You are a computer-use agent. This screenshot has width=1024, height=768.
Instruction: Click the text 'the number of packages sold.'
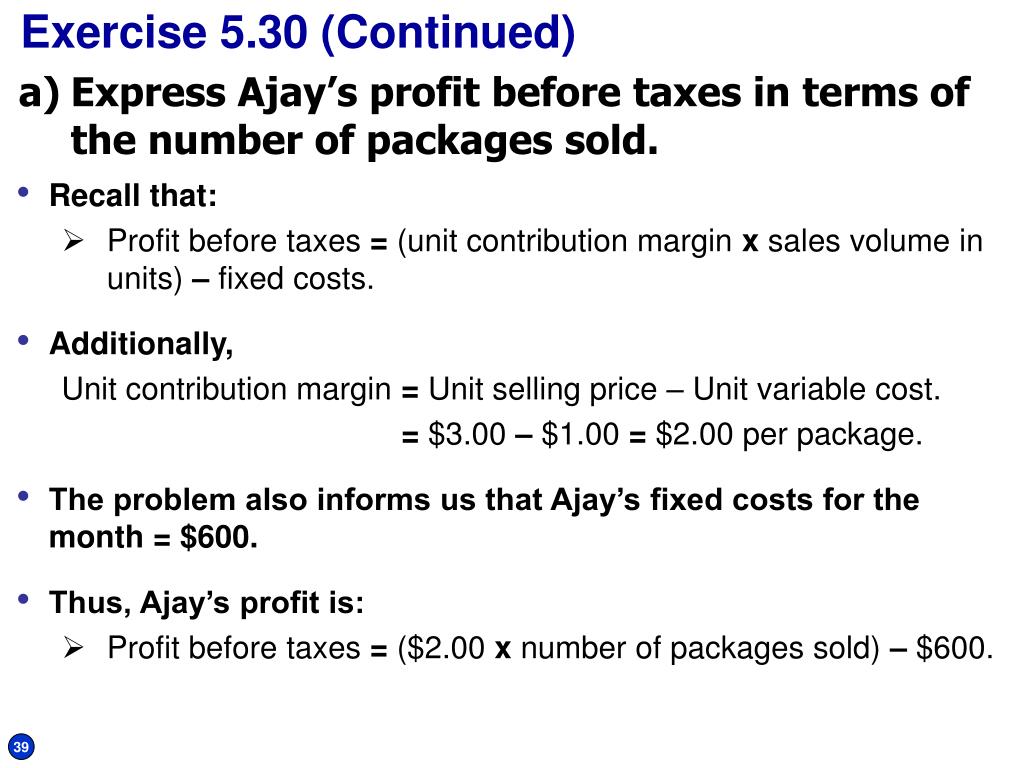364,141
